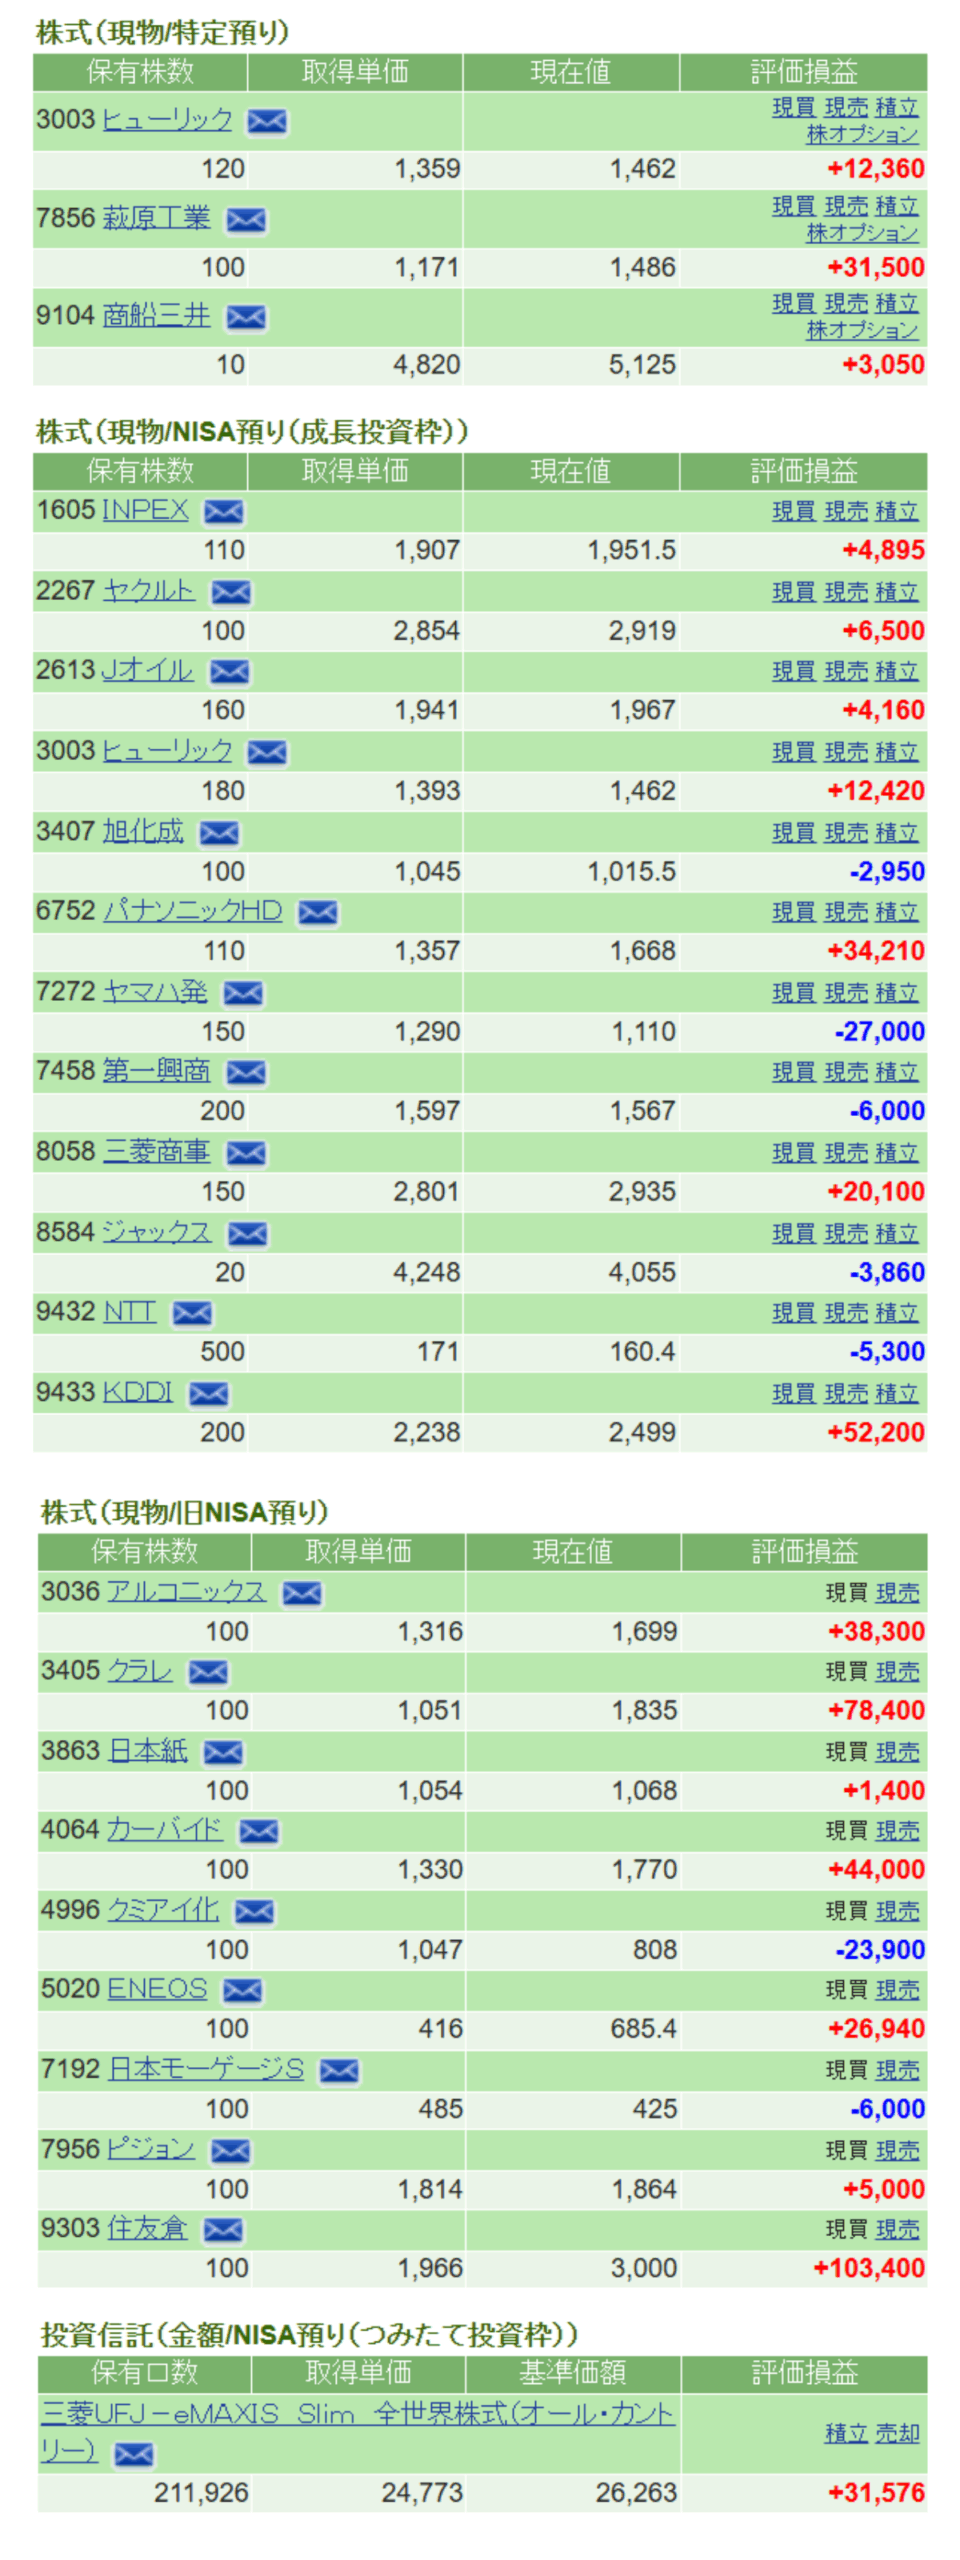Click the mail icon beside 住友倉
This screenshot has width=960, height=2560.
(x=222, y=2230)
